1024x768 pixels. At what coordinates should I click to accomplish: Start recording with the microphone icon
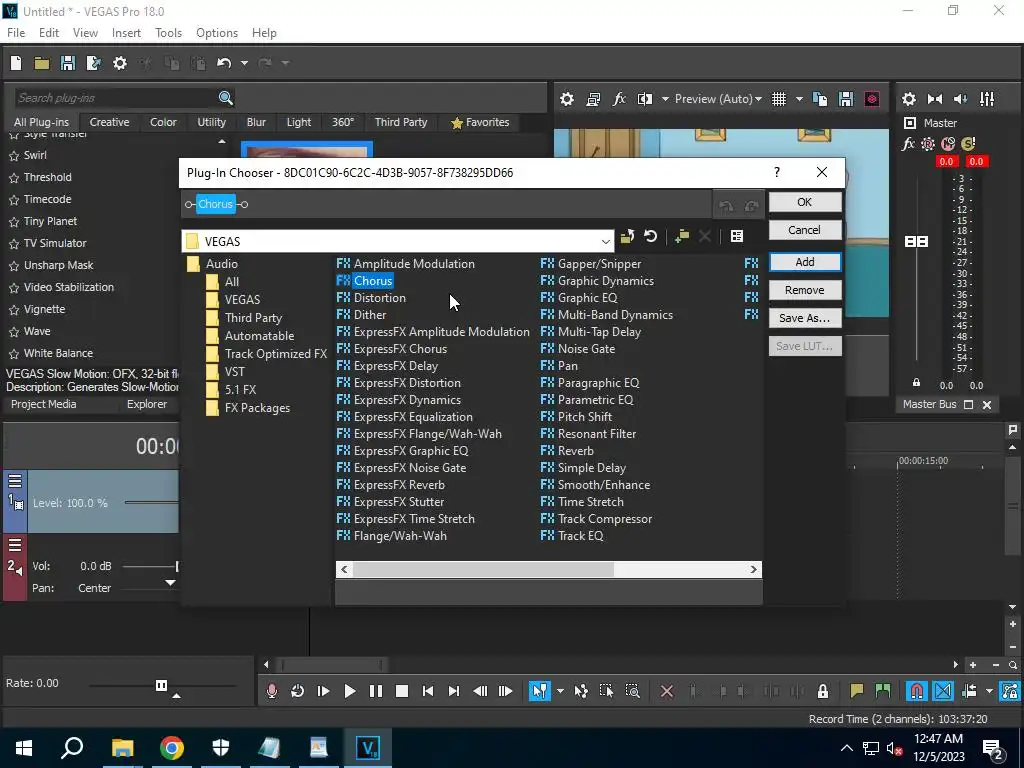[x=272, y=691]
